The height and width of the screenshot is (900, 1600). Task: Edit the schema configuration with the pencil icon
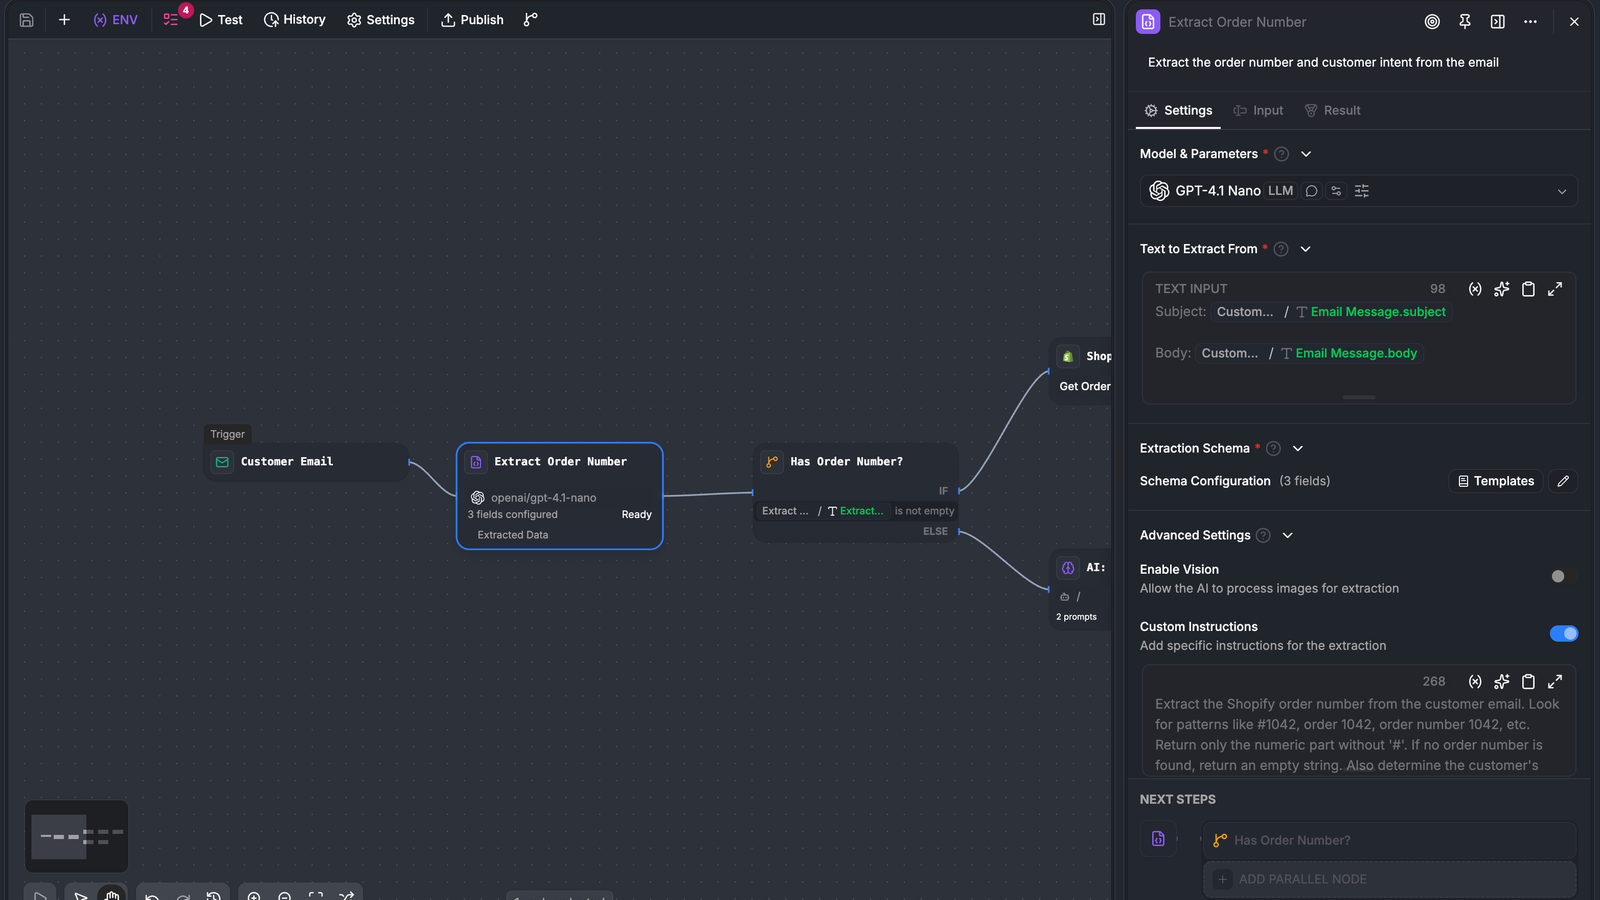(1563, 481)
